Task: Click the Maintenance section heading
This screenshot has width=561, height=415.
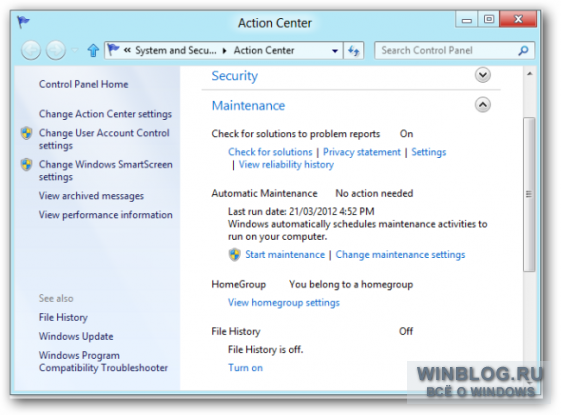Action: (248, 106)
